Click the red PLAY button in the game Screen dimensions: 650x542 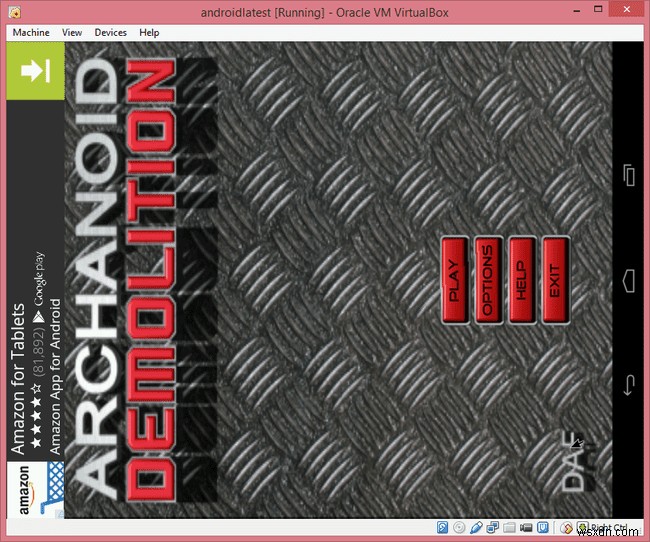pyautogui.click(x=455, y=280)
